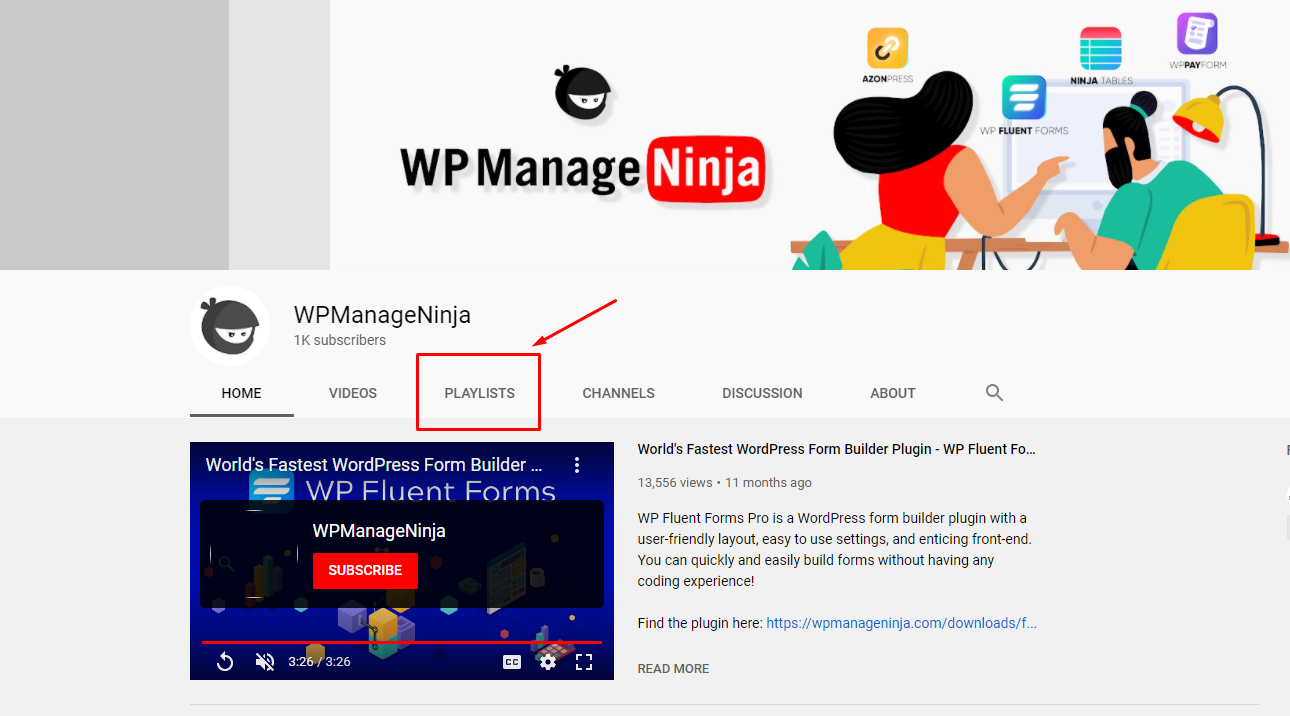Enter fullscreen mode in the video player
Screen dimensions: 1290x716
coord(584,662)
